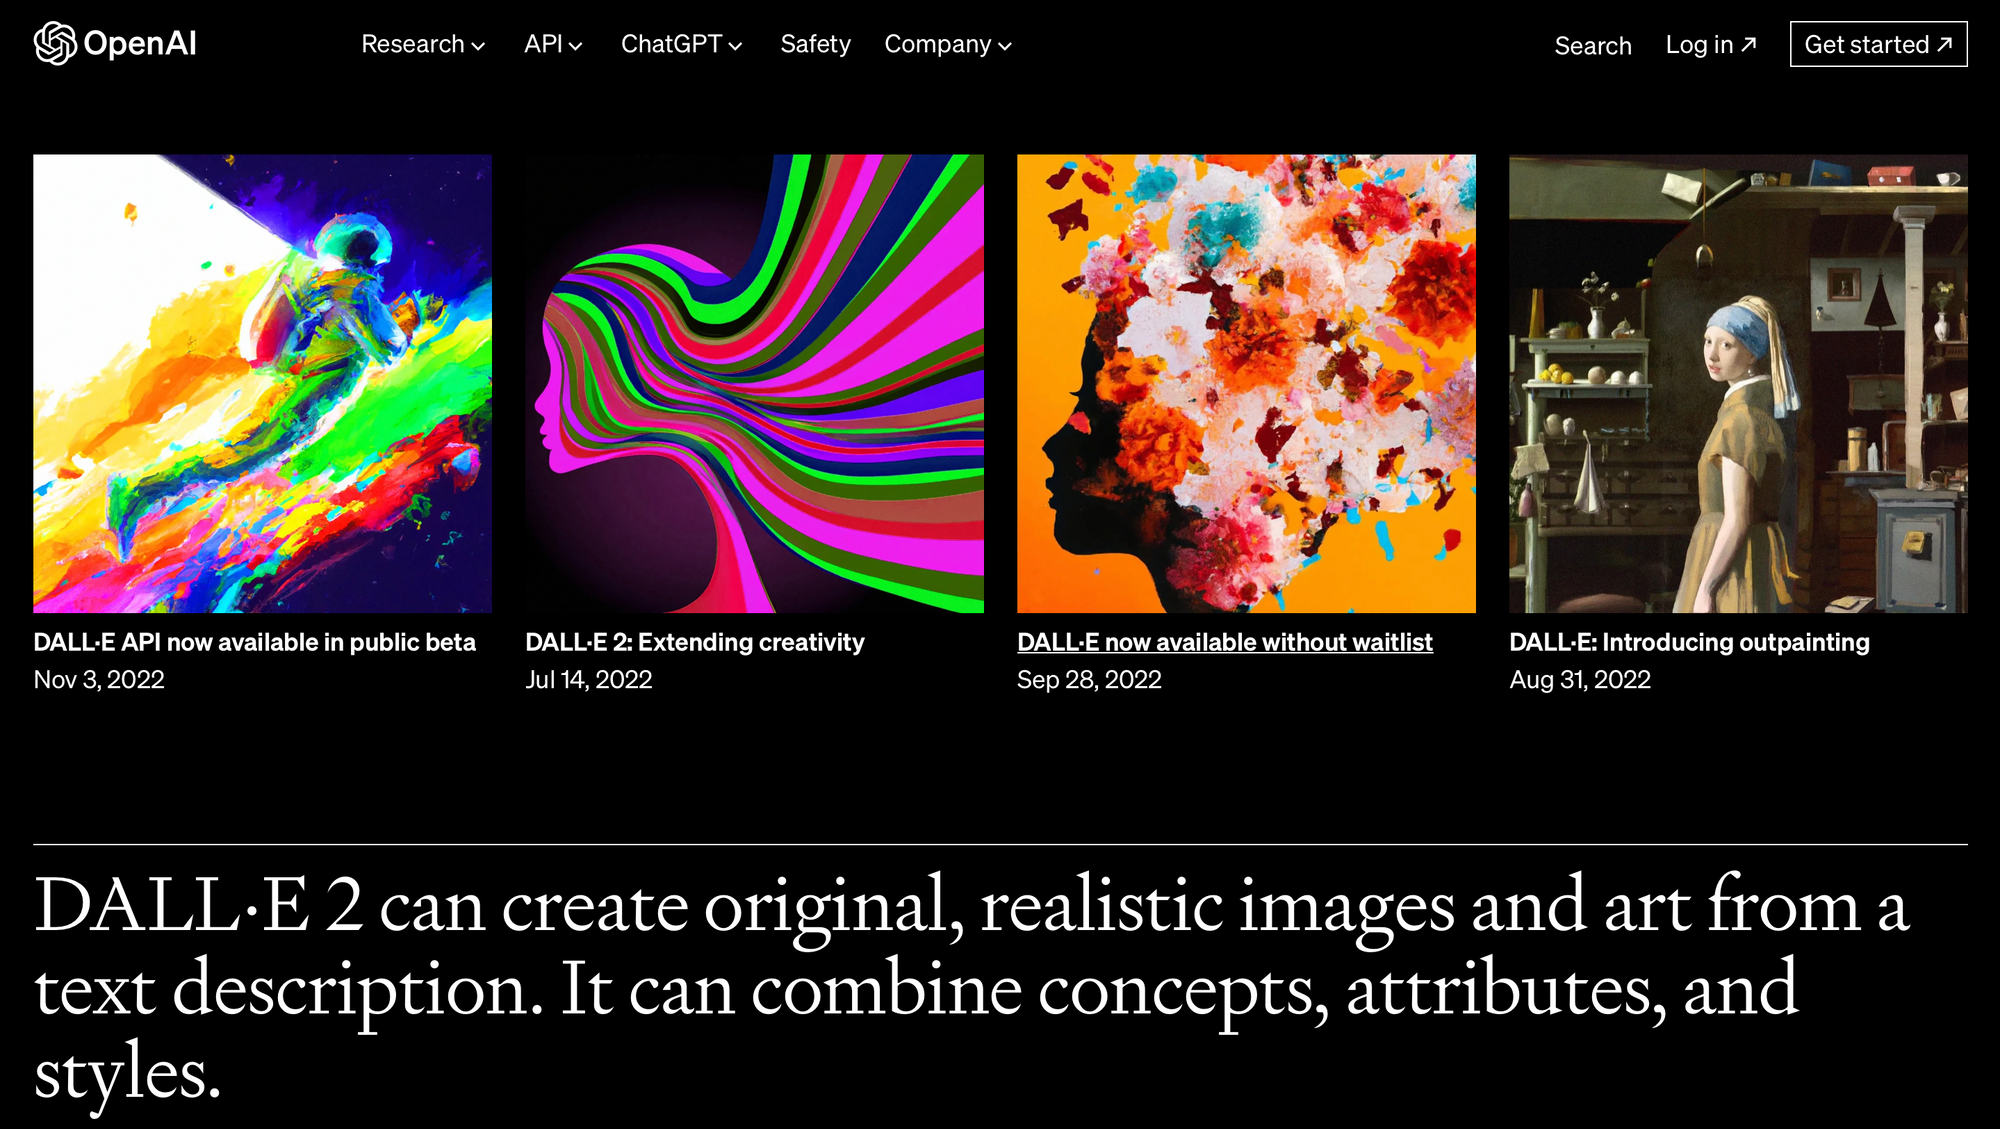The image size is (2000, 1129).
Task: Click Search in the header
Action: pos(1592,46)
